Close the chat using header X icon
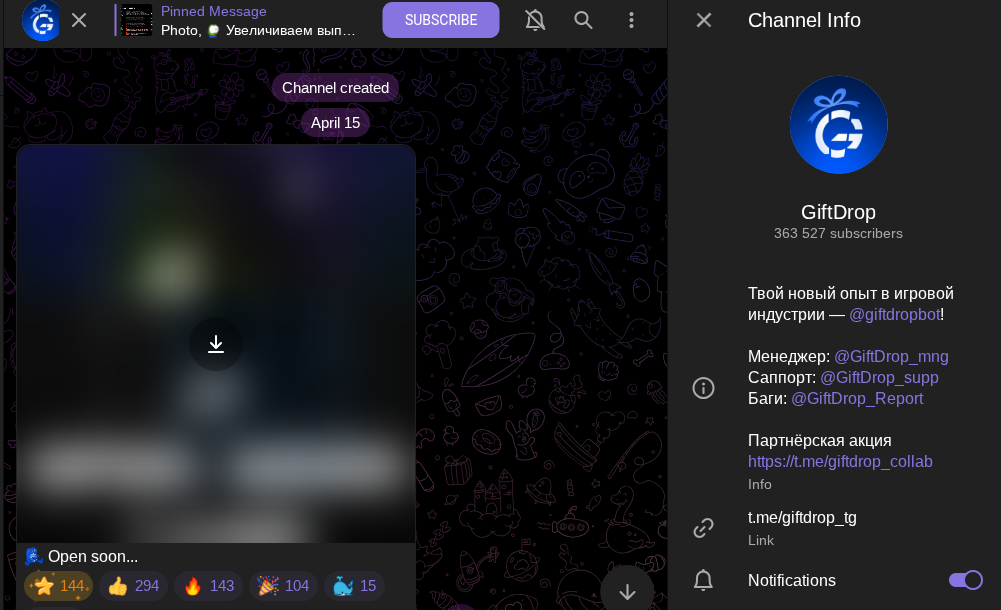Viewport: 1001px width, 610px height. (79, 20)
